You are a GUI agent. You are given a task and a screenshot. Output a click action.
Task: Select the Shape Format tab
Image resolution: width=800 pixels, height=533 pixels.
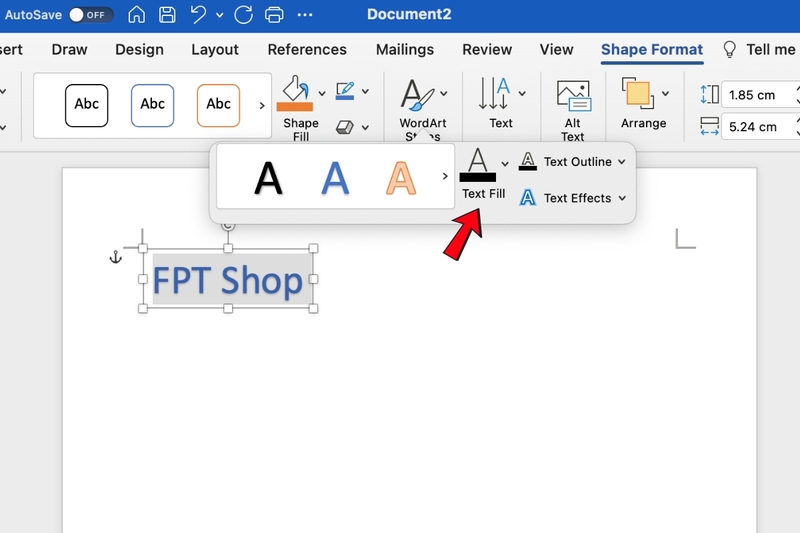[652, 49]
